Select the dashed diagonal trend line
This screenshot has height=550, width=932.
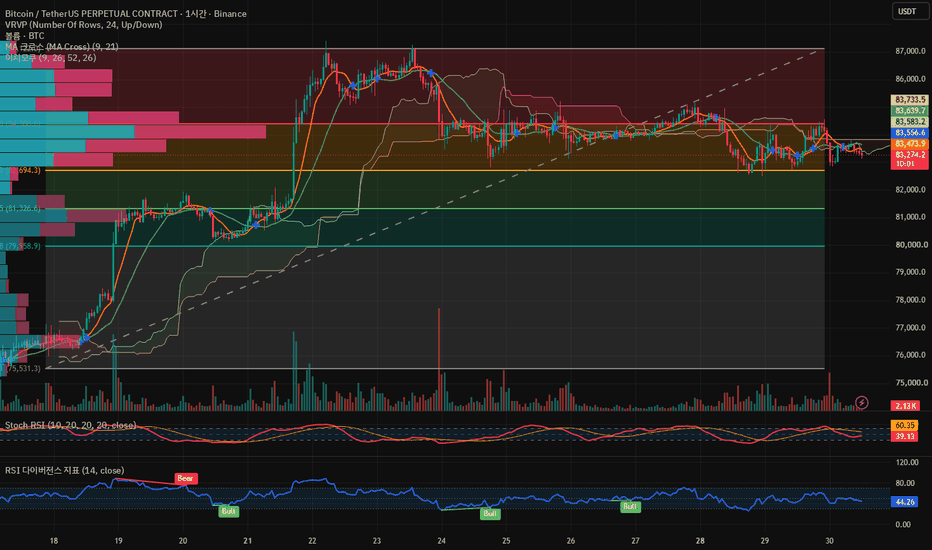[435, 209]
